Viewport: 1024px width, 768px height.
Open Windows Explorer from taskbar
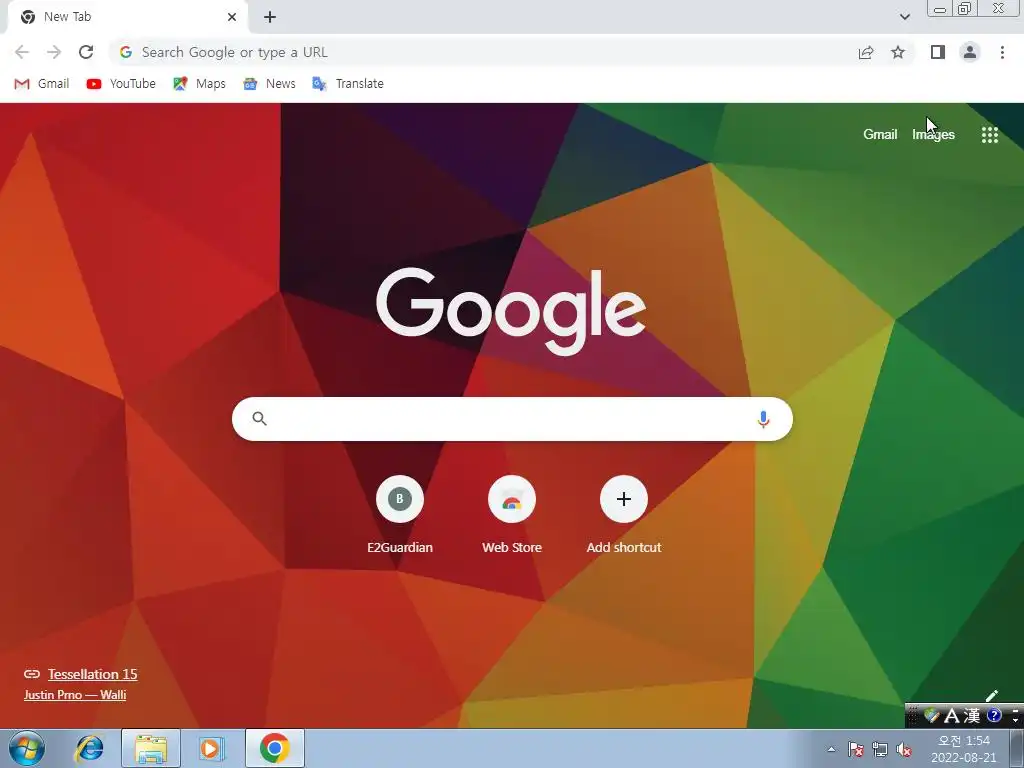pyautogui.click(x=150, y=748)
